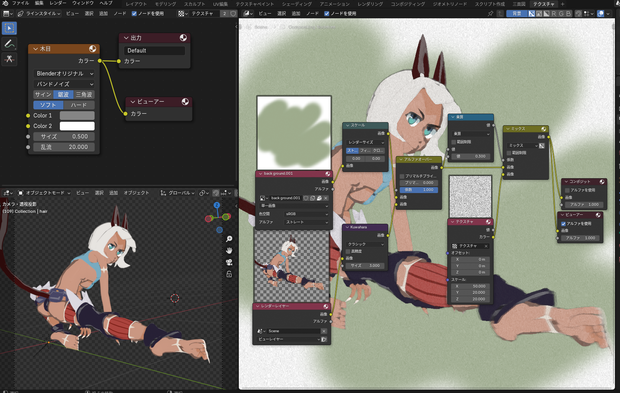
Task: Click the pan hand icon in 3D viewport
Action: point(229,251)
